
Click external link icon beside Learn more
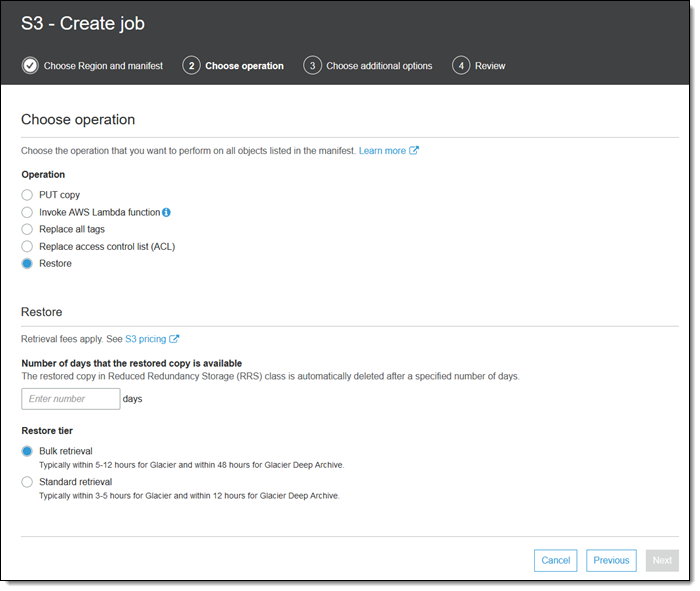tap(414, 151)
